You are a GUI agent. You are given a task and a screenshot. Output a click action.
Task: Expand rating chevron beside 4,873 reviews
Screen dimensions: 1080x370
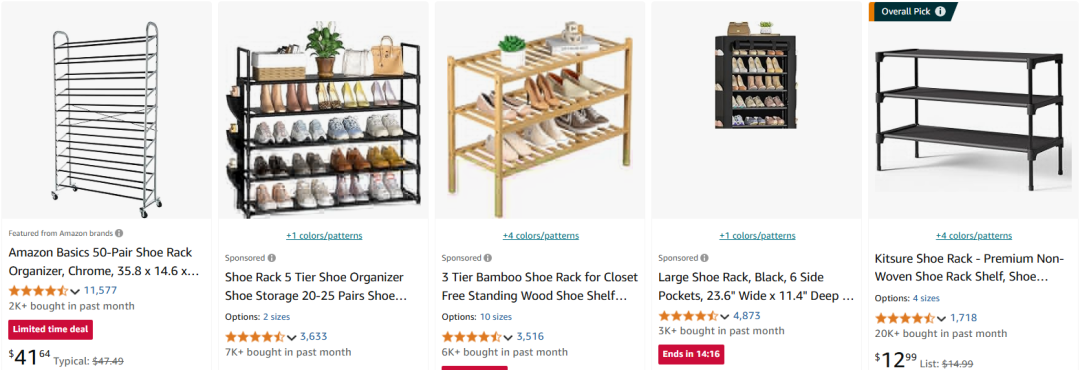[x=725, y=316]
